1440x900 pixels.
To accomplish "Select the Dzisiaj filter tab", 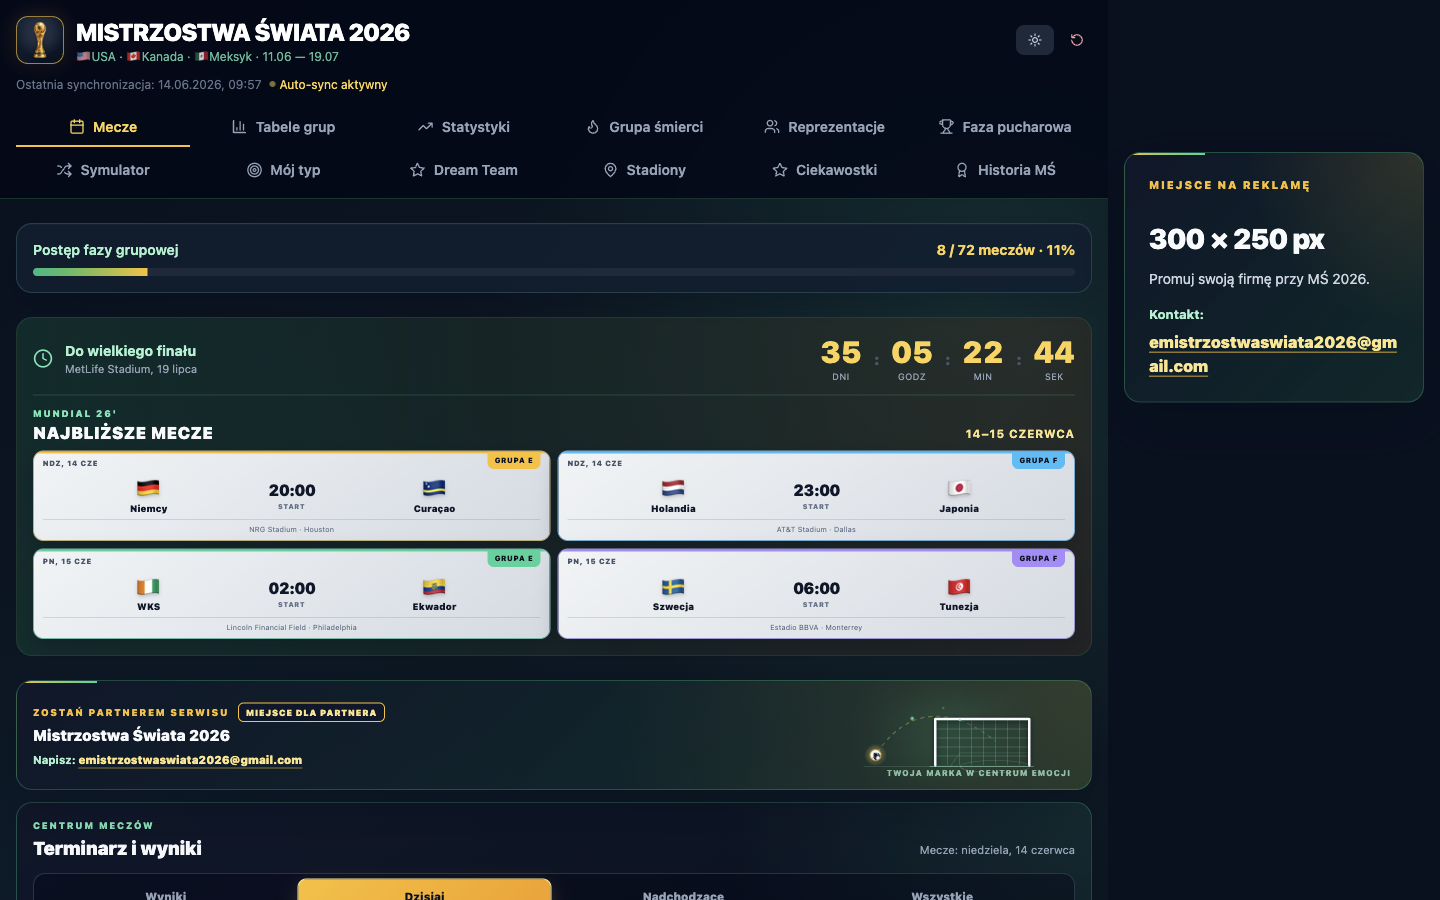I will [424, 890].
